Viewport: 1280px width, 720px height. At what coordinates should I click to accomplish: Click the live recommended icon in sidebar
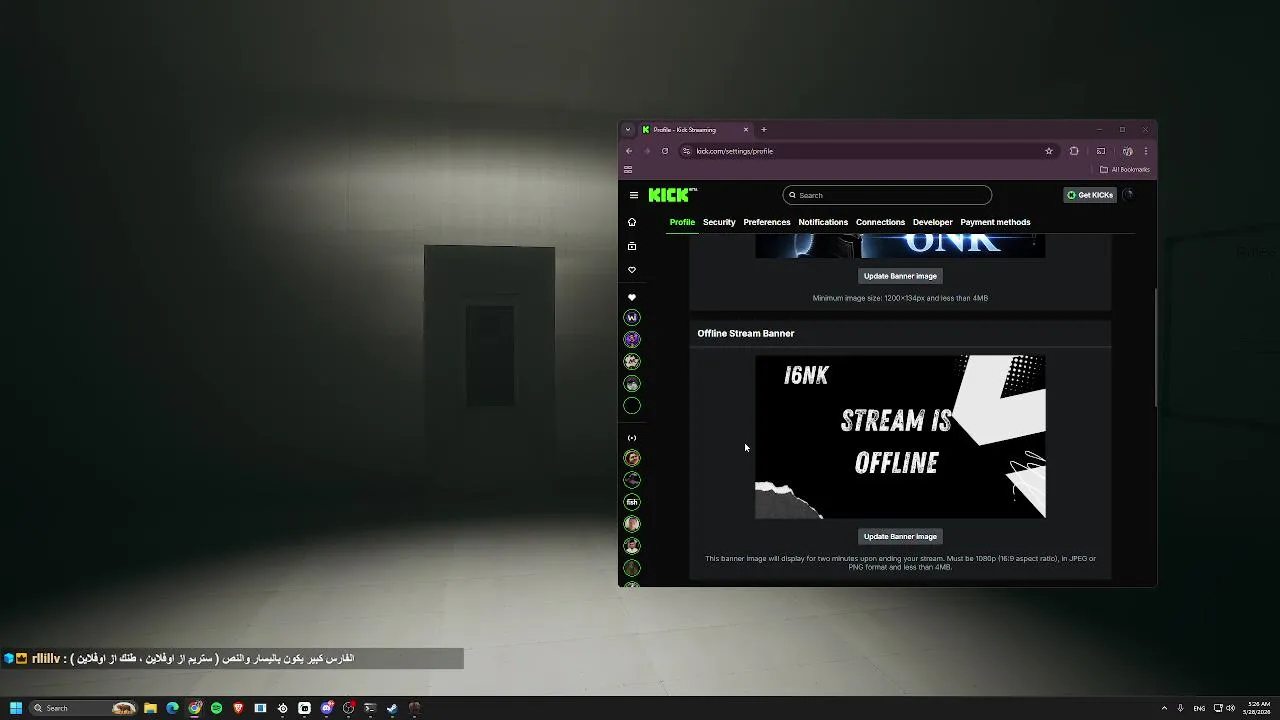[631, 438]
